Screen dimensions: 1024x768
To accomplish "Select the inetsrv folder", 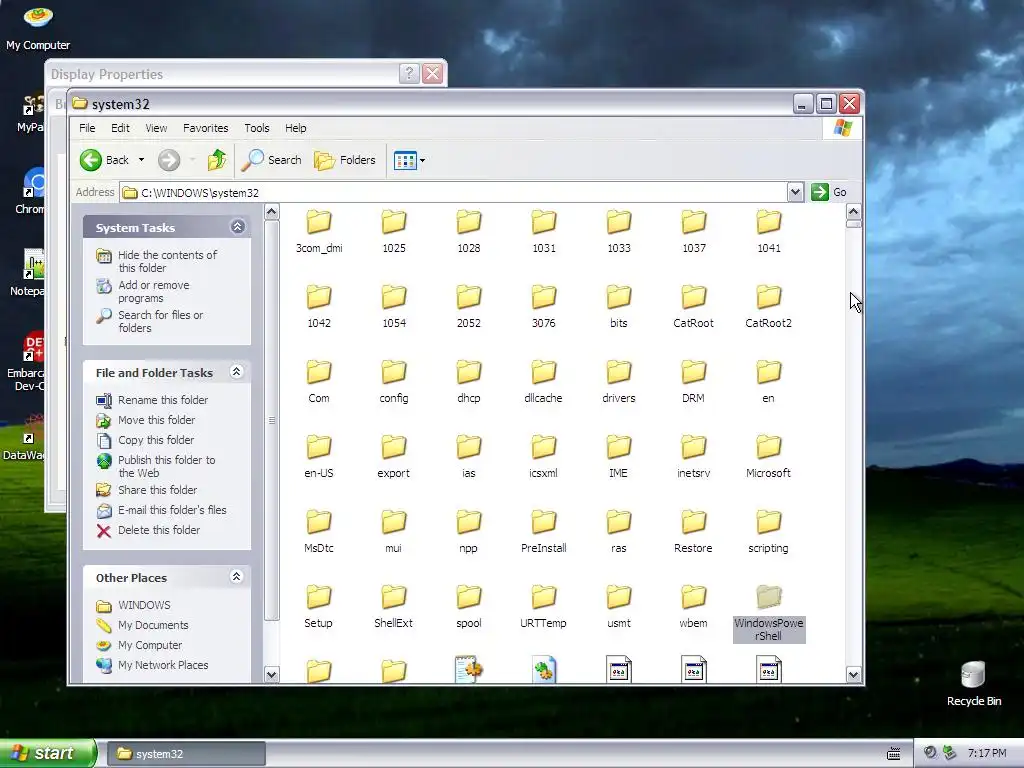I will [694, 456].
